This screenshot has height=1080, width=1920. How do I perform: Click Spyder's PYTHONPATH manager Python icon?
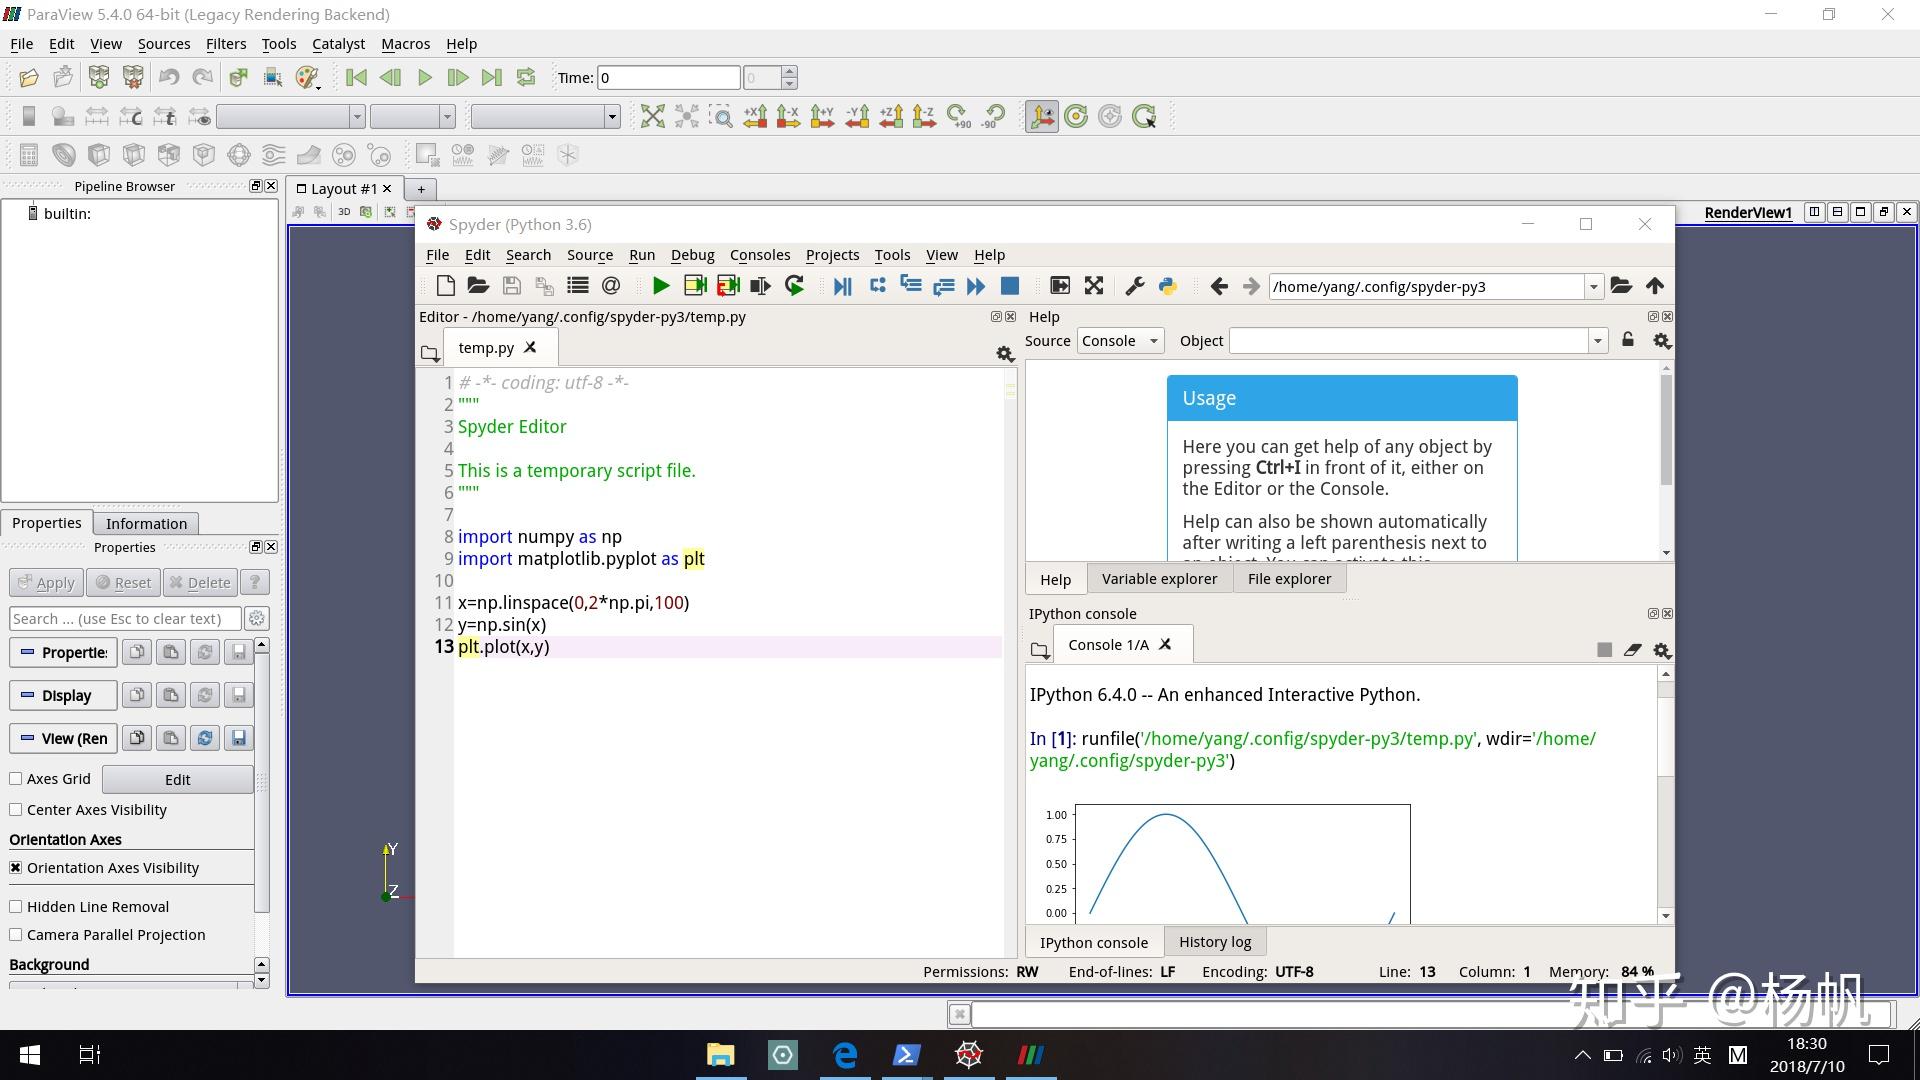point(1167,286)
